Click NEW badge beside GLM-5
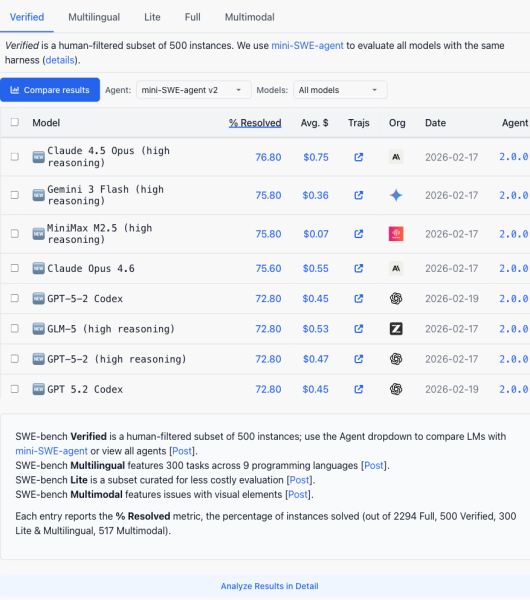This screenshot has width=530, height=600. click(39, 329)
